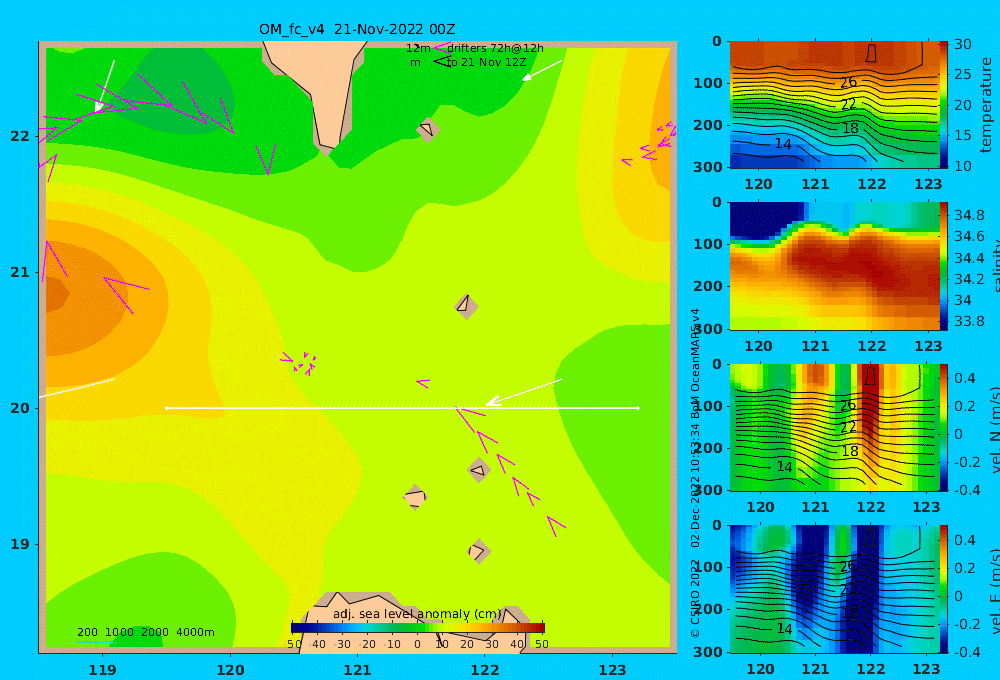Click latitude tick label 20 on main map
This screenshot has width=1000, height=680.
point(20,408)
